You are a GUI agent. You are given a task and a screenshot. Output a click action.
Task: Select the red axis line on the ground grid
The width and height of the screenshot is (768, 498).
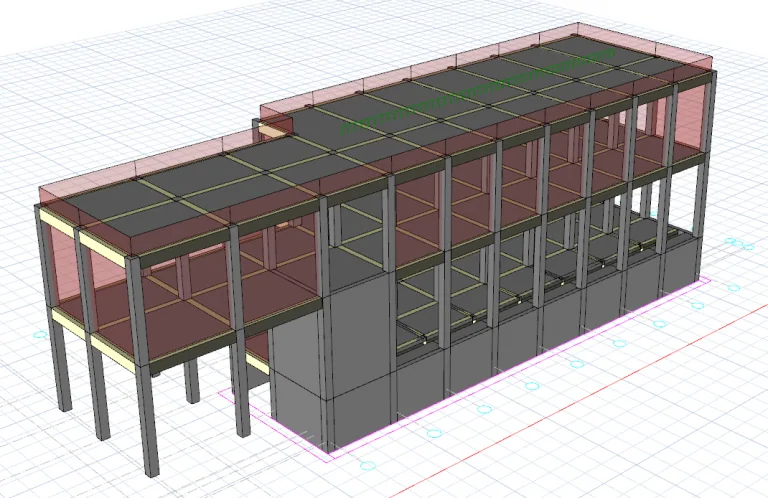[578, 403]
